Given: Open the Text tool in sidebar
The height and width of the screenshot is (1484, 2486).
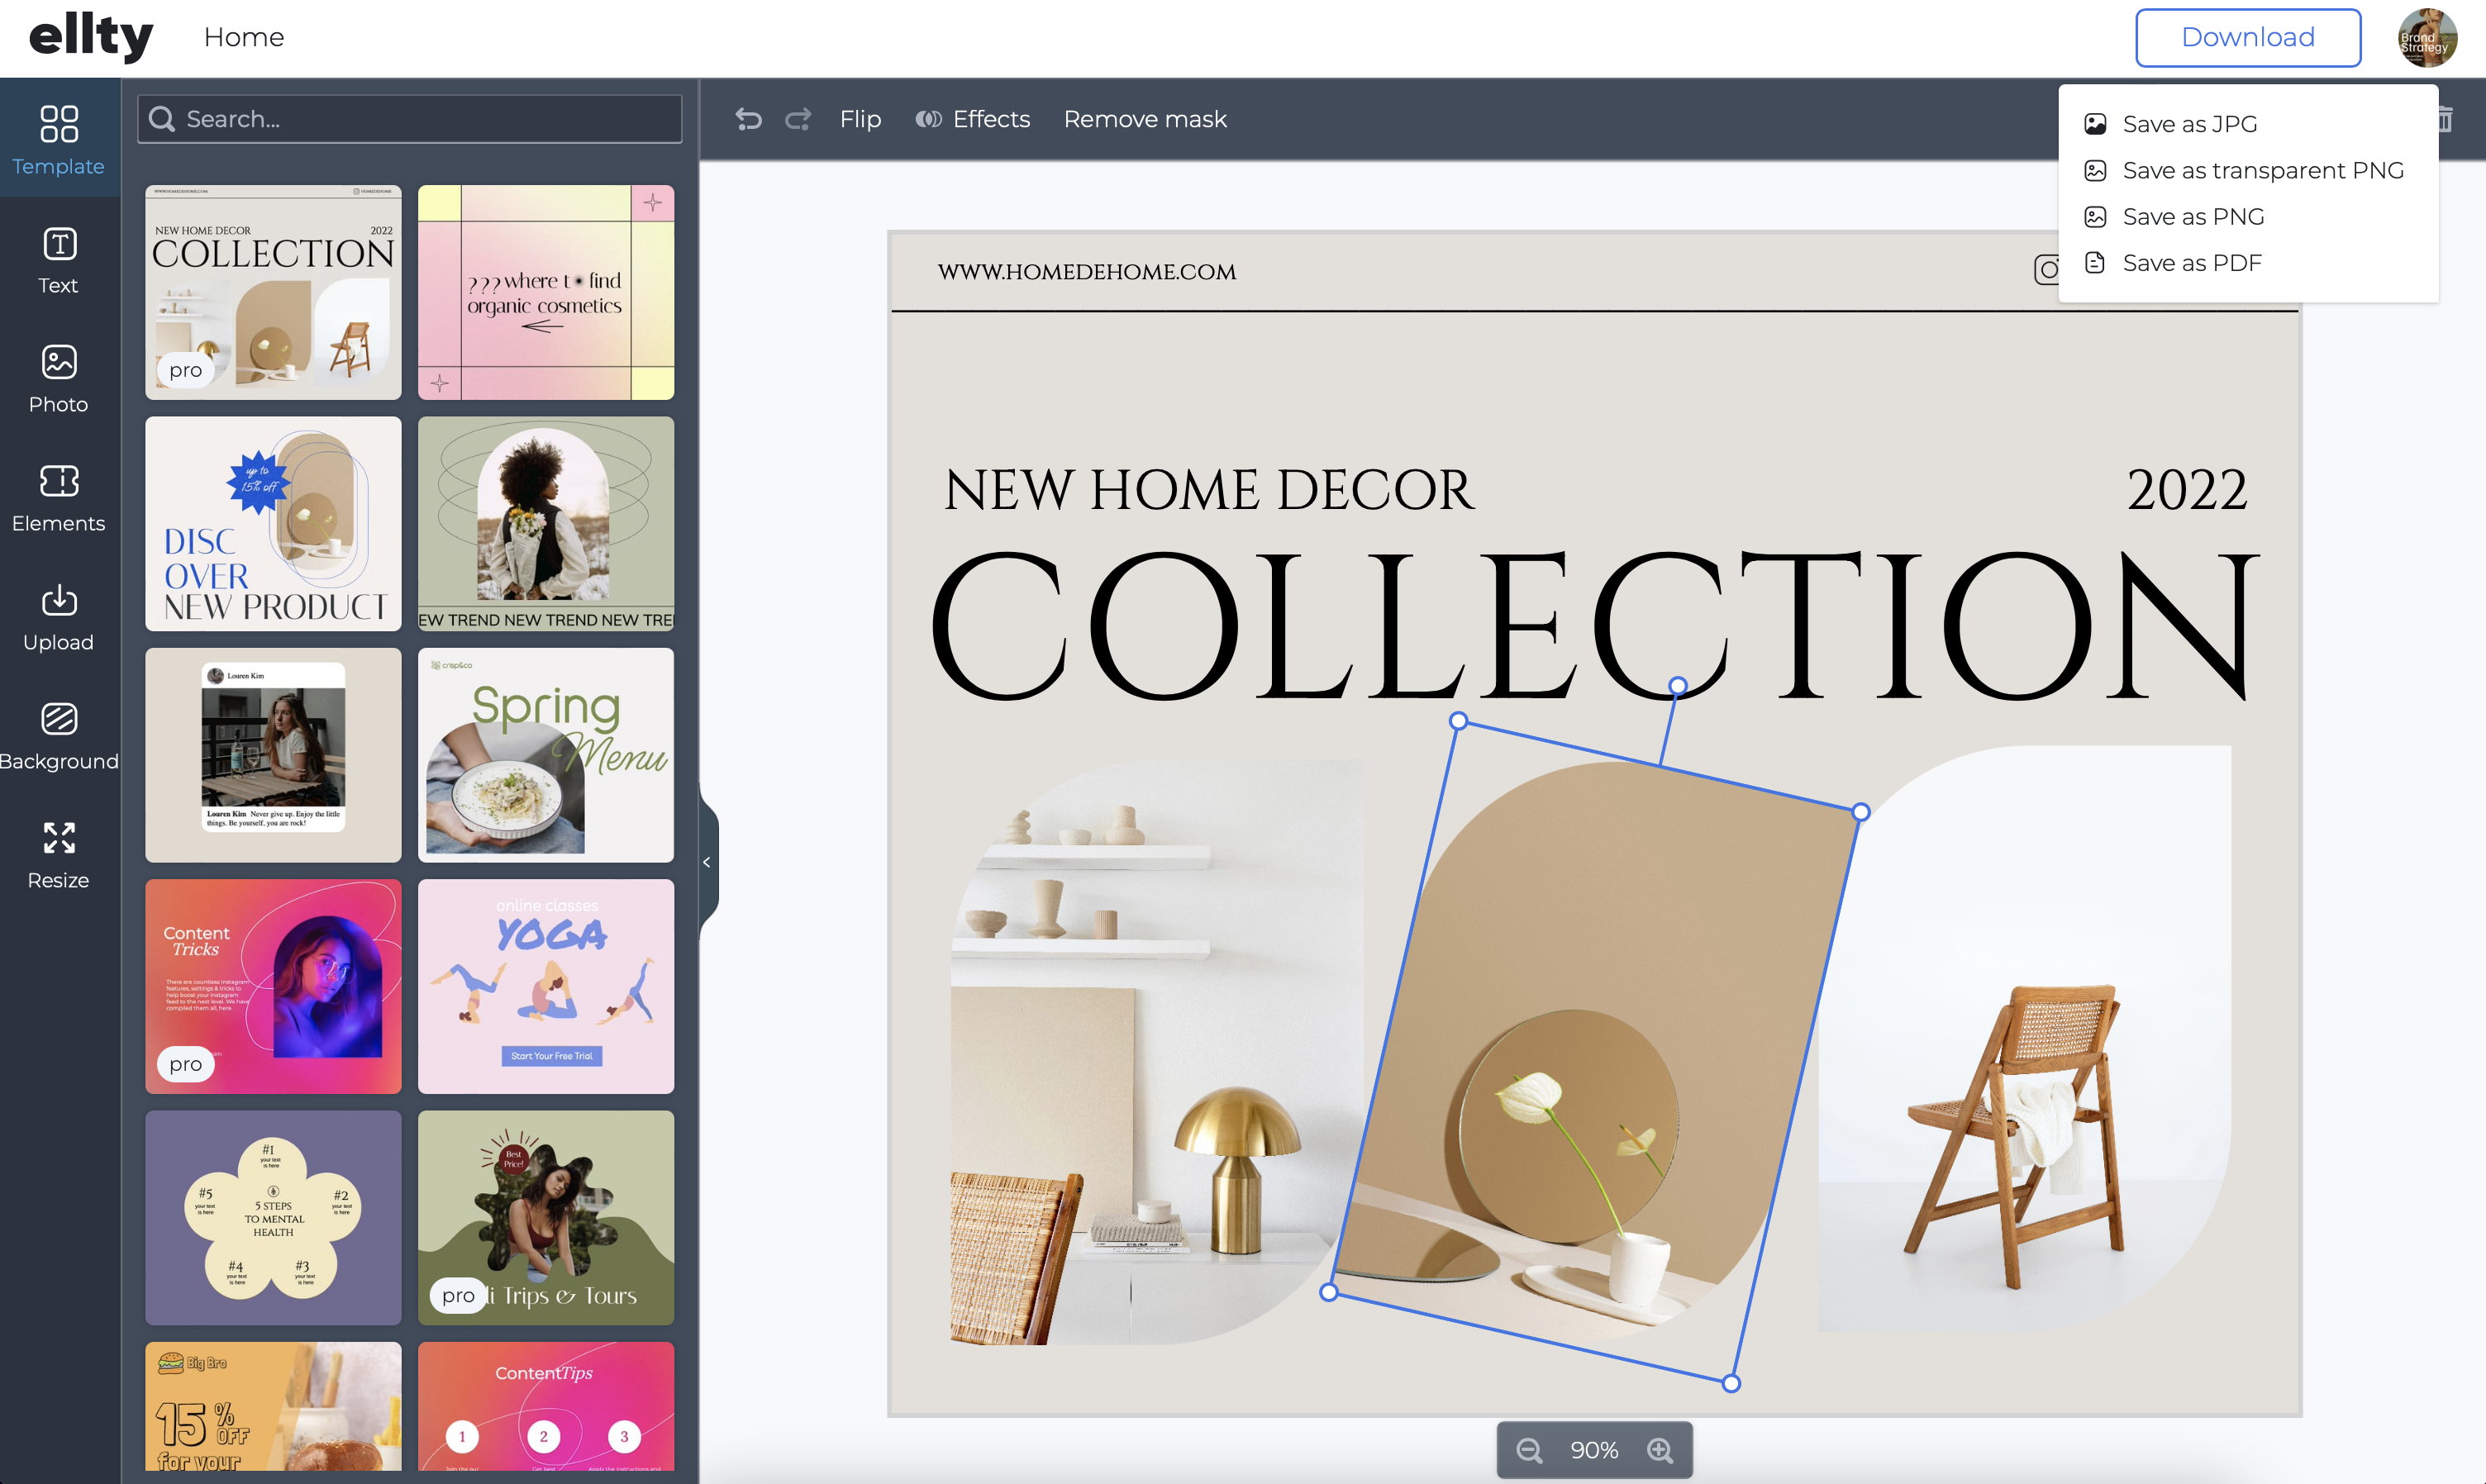Looking at the screenshot, I should 59,260.
